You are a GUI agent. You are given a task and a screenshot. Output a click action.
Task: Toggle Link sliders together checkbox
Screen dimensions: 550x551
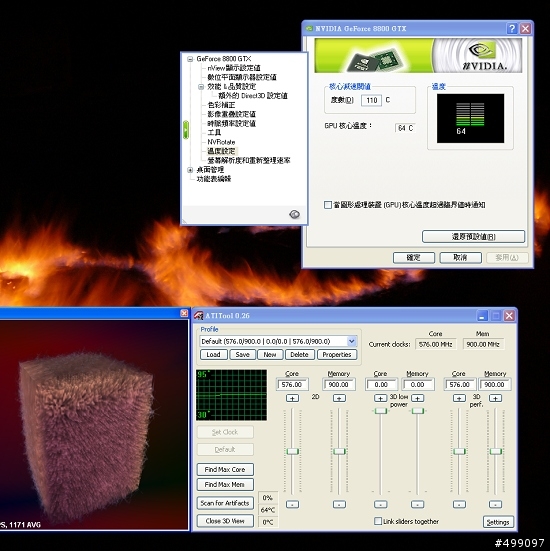point(378,521)
